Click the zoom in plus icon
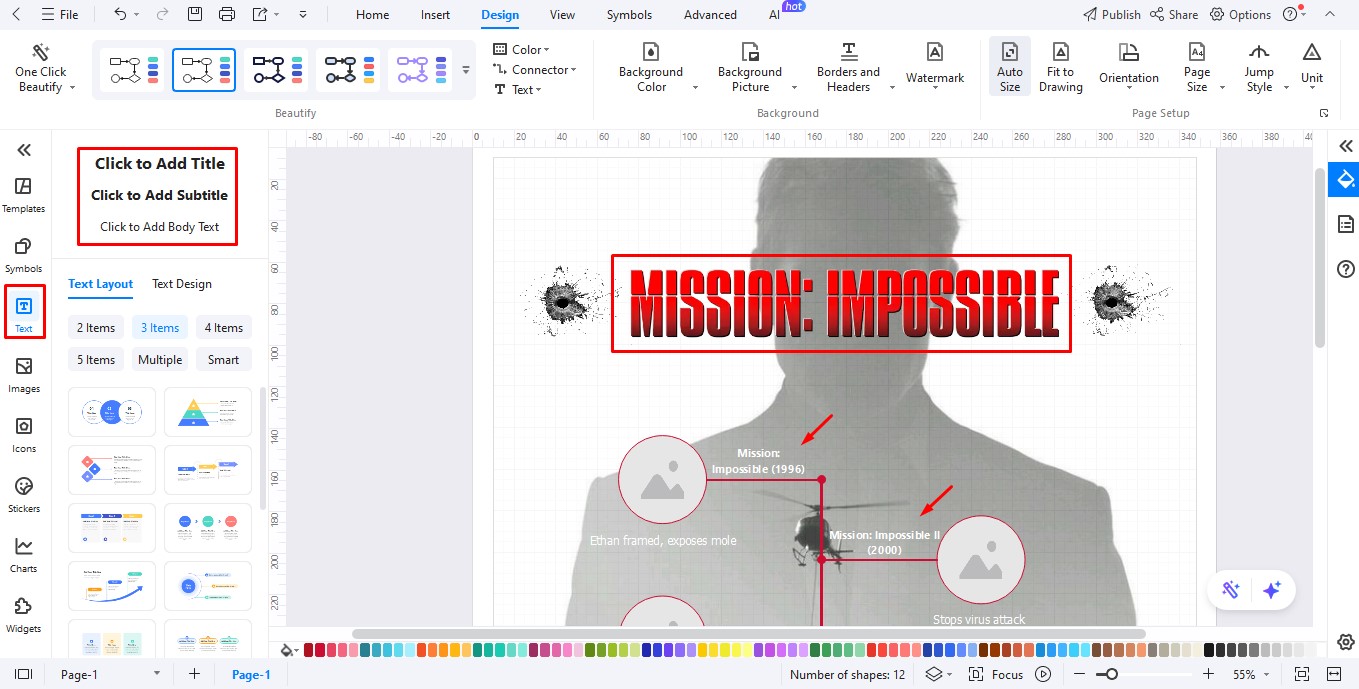The height and width of the screenshot is (689, 1359). [x=1208, y=674]
